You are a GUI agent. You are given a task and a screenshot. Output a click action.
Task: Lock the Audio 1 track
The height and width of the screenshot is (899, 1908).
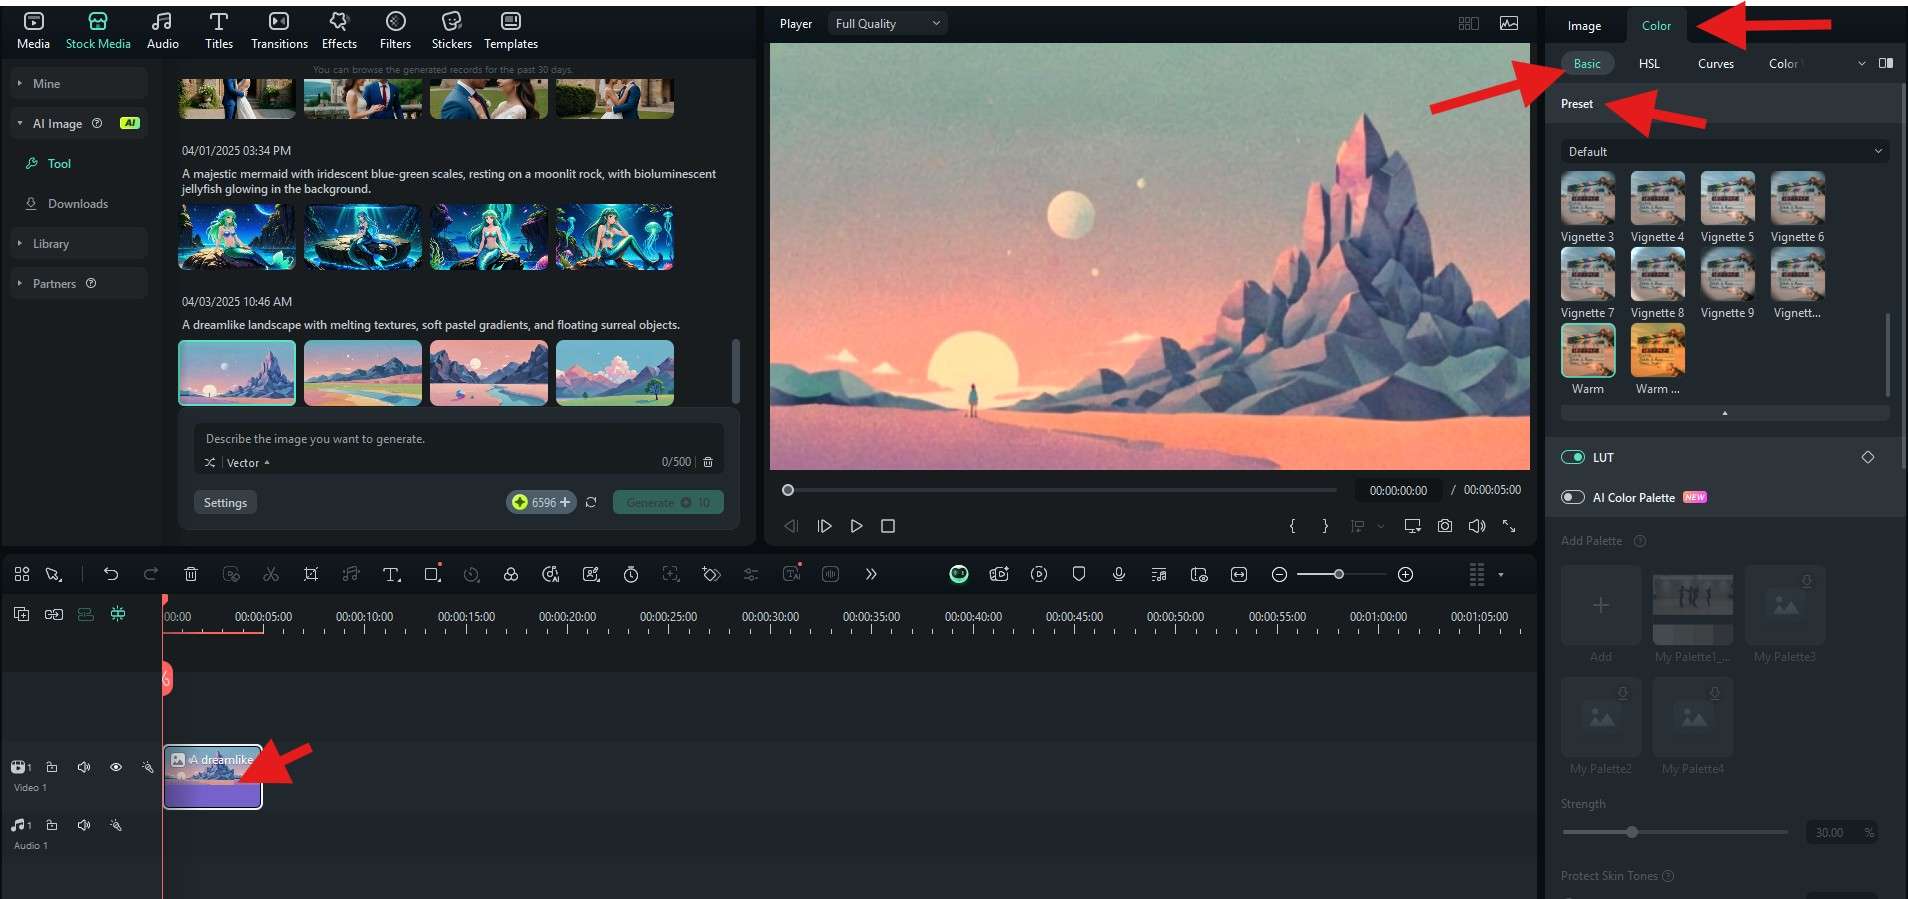[x=52, y=826]
